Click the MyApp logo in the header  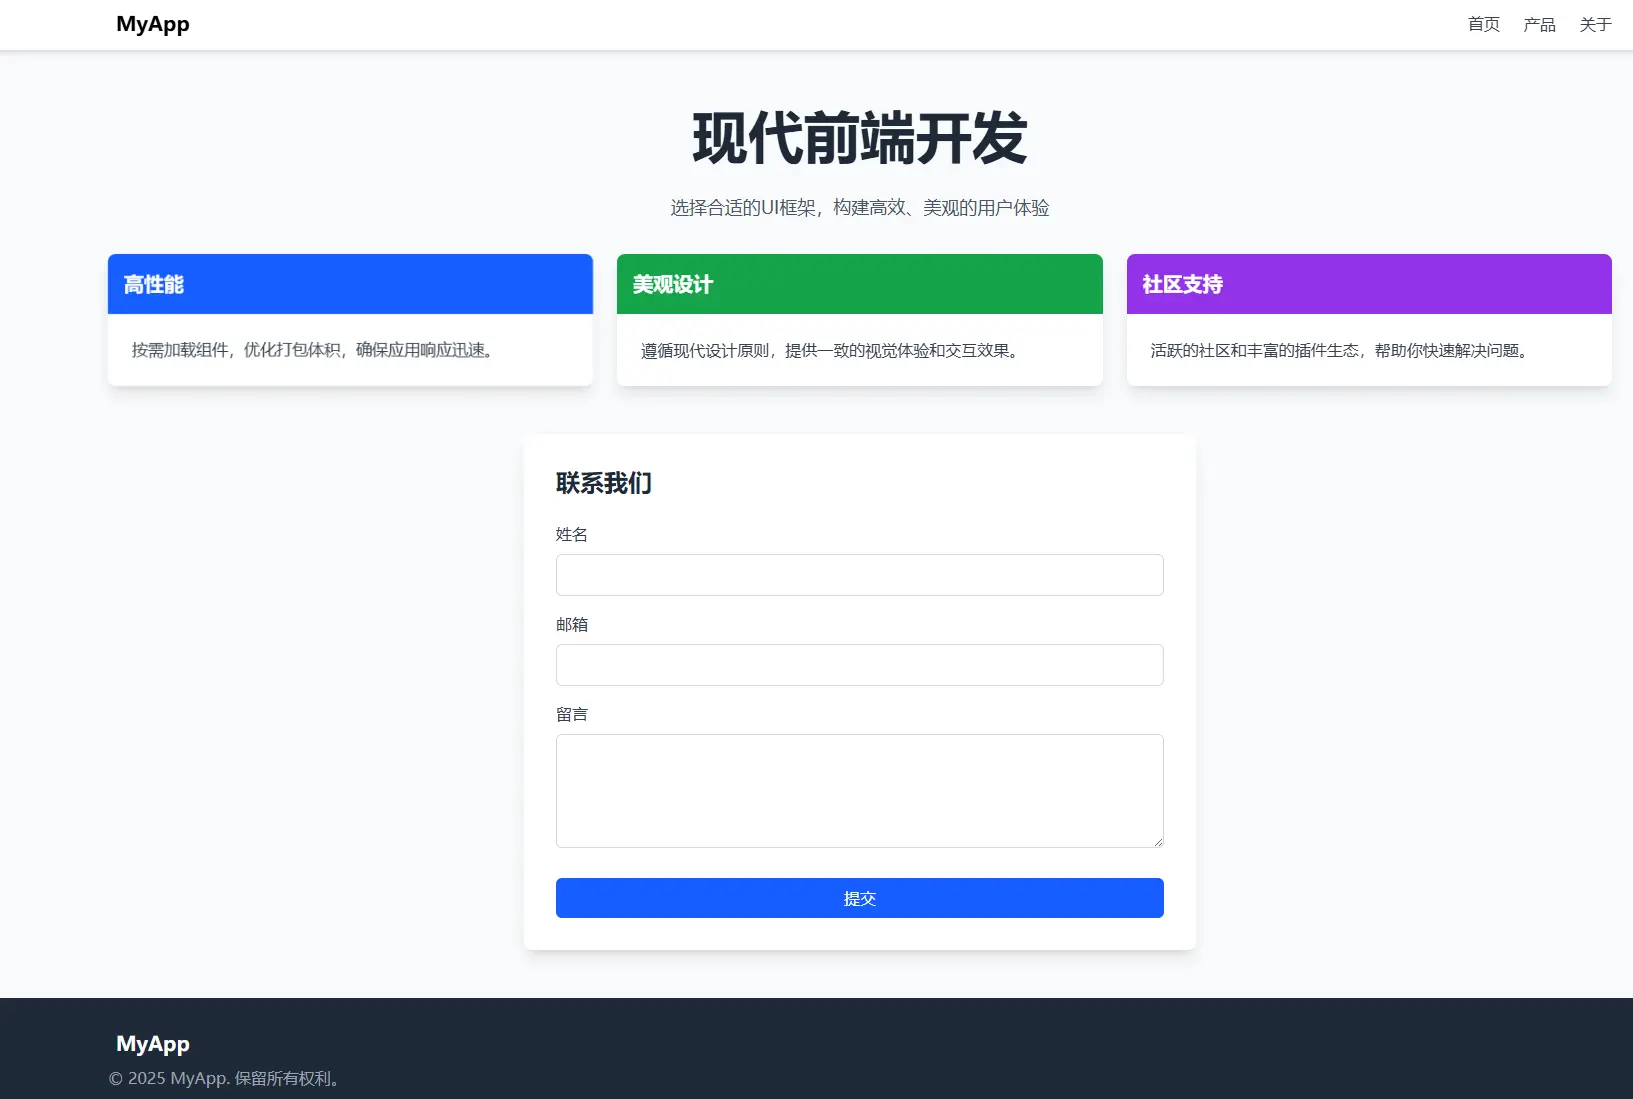(x=152, y=24)
